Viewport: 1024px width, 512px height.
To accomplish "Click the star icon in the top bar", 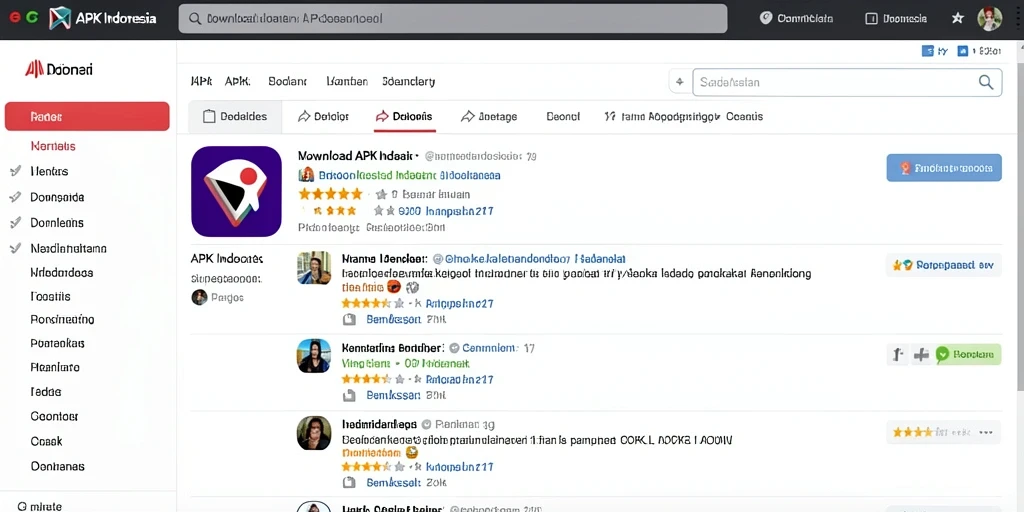I will coord(957,18).
